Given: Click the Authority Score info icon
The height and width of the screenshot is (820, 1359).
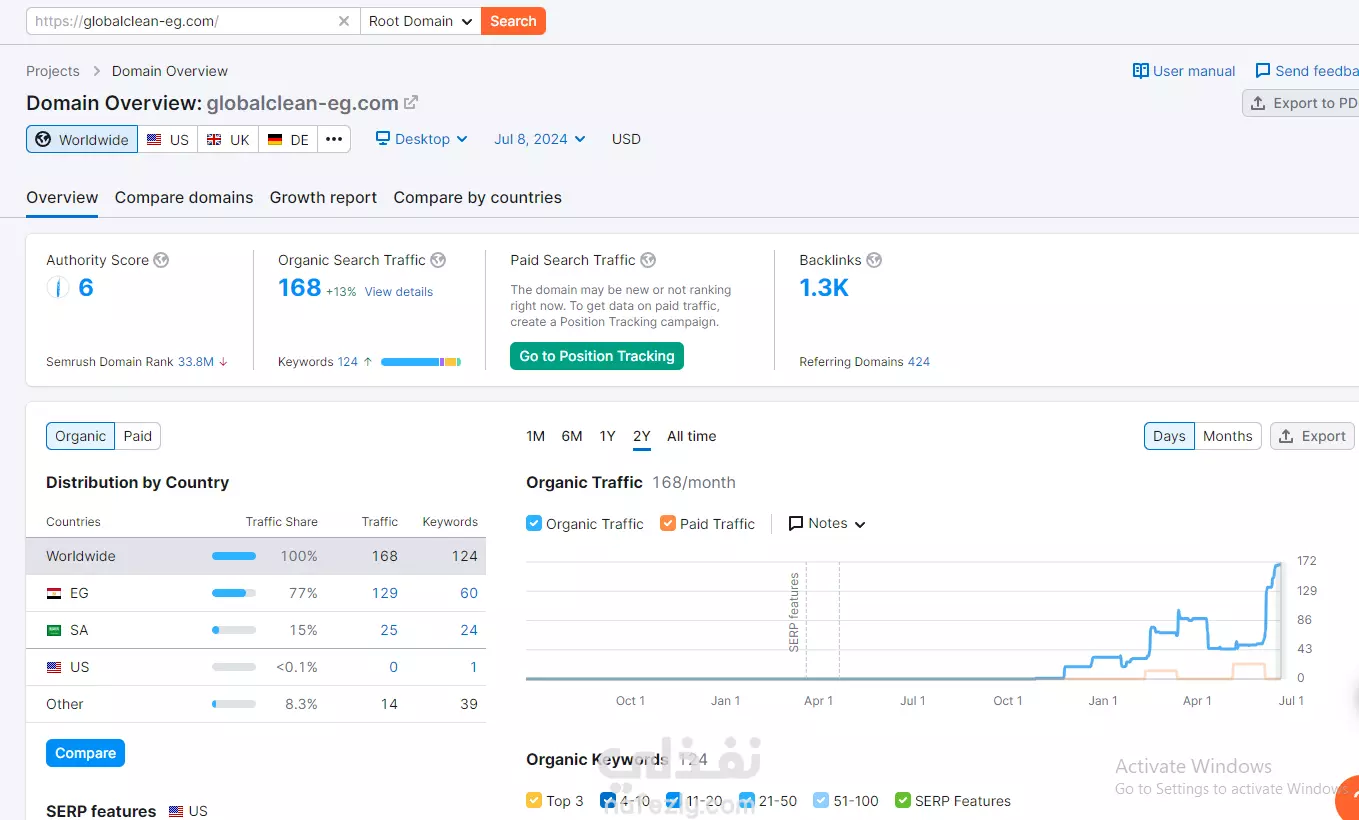Looking at the screenshot, I should coord(161,260).
